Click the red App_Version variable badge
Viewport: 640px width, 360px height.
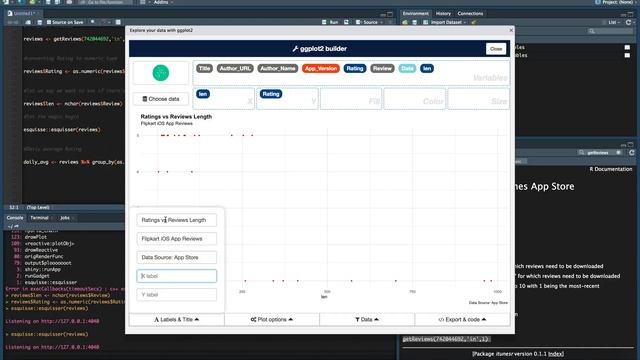tap(321, 69)
